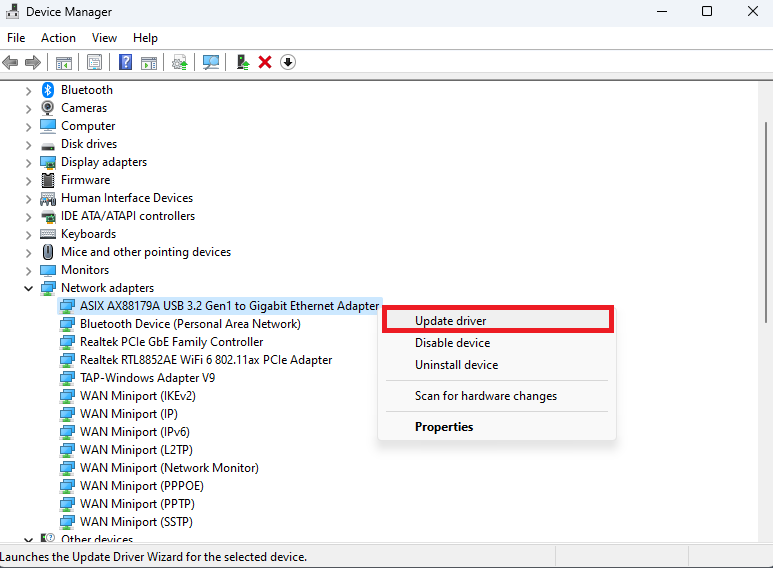Open the File menu
Image resolution: width=773 pixels, height=568 pixels.
[16, 38]
